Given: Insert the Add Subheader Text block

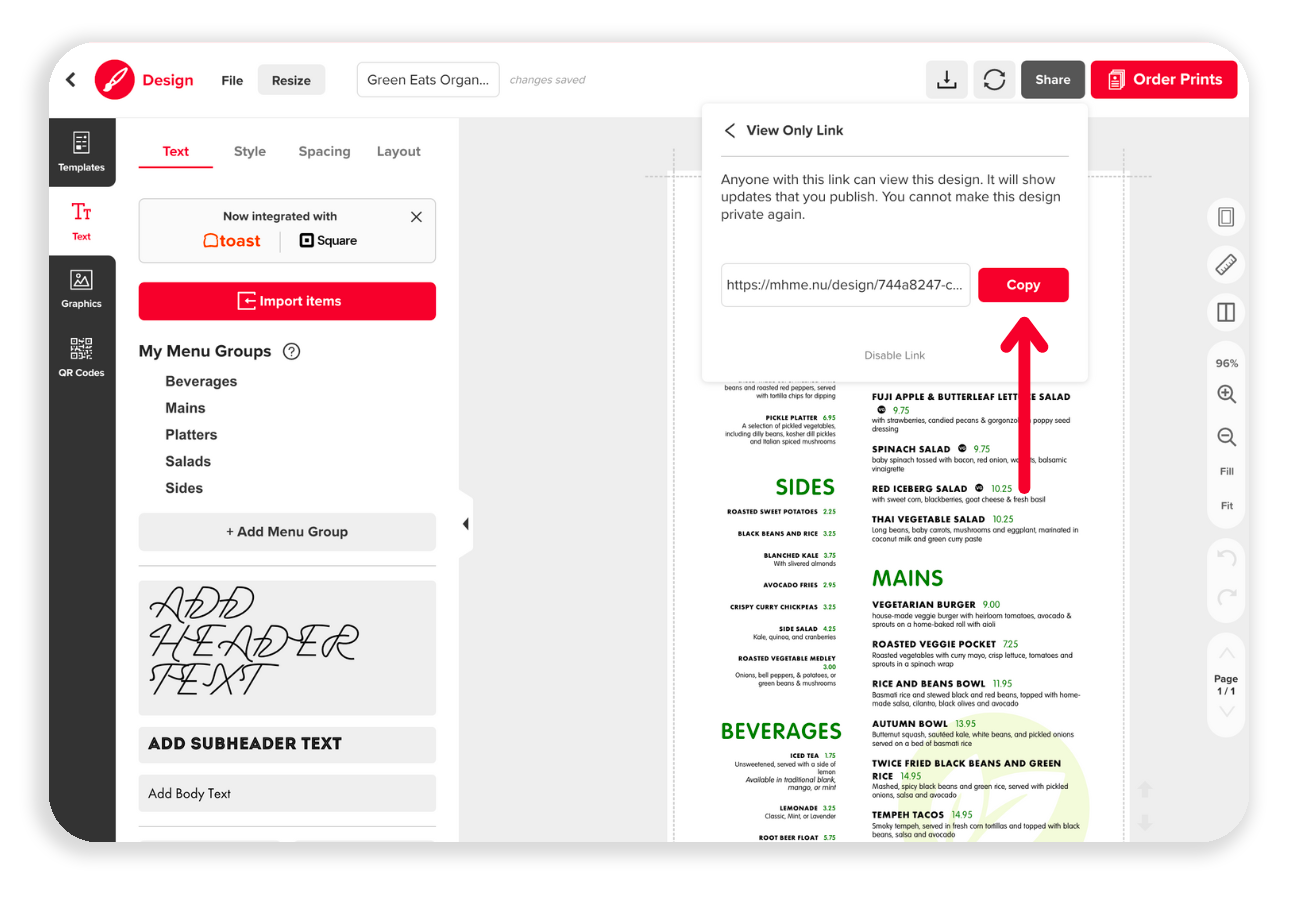Looking at the screenshot, I should (x=287, y=744).
